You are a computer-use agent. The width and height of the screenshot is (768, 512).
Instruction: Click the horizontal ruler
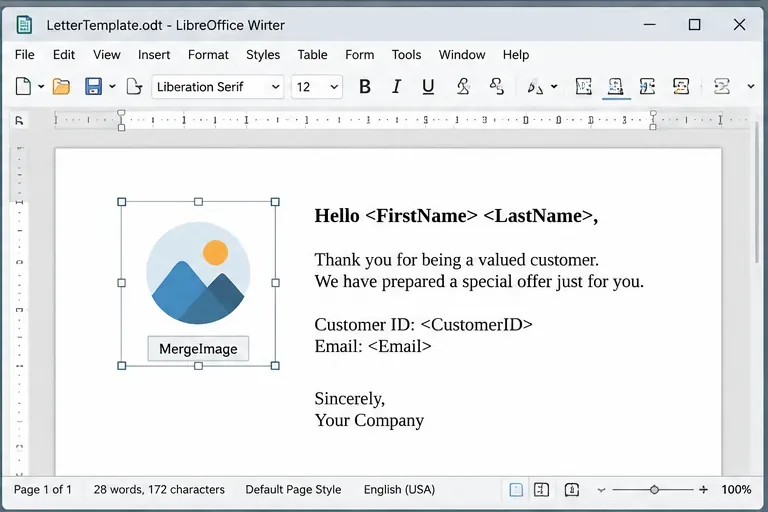point(402,120)
